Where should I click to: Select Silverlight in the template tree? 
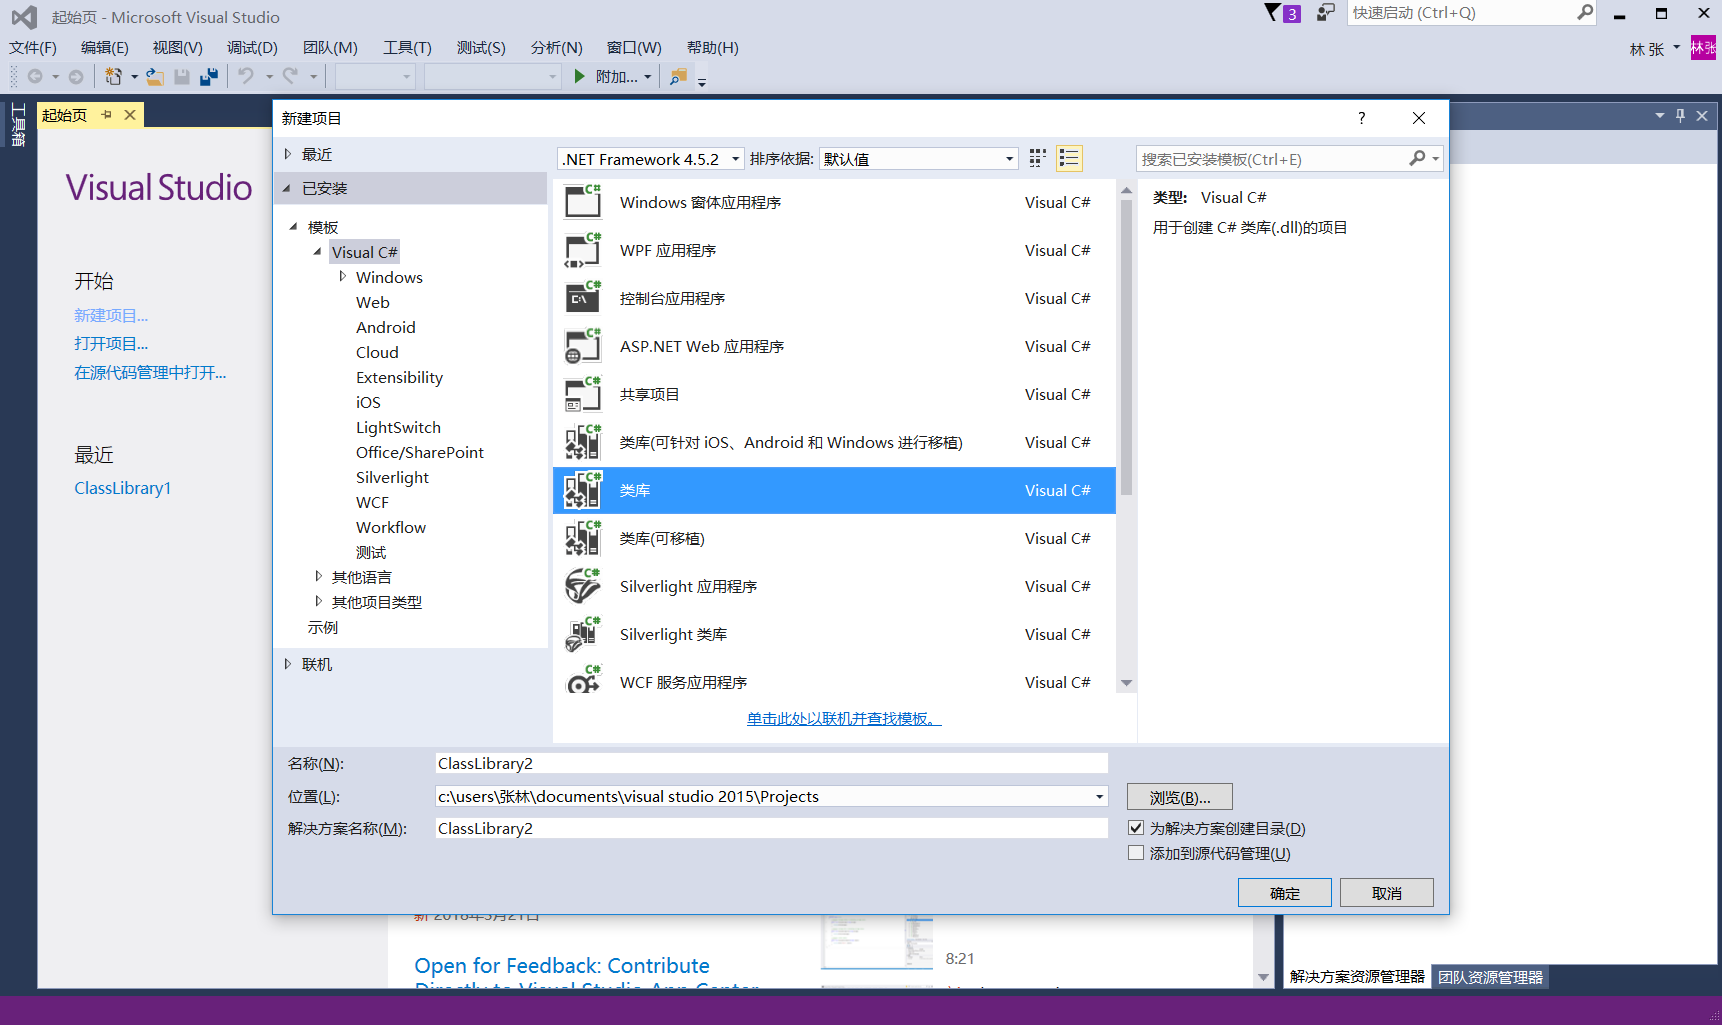[392, 477]
